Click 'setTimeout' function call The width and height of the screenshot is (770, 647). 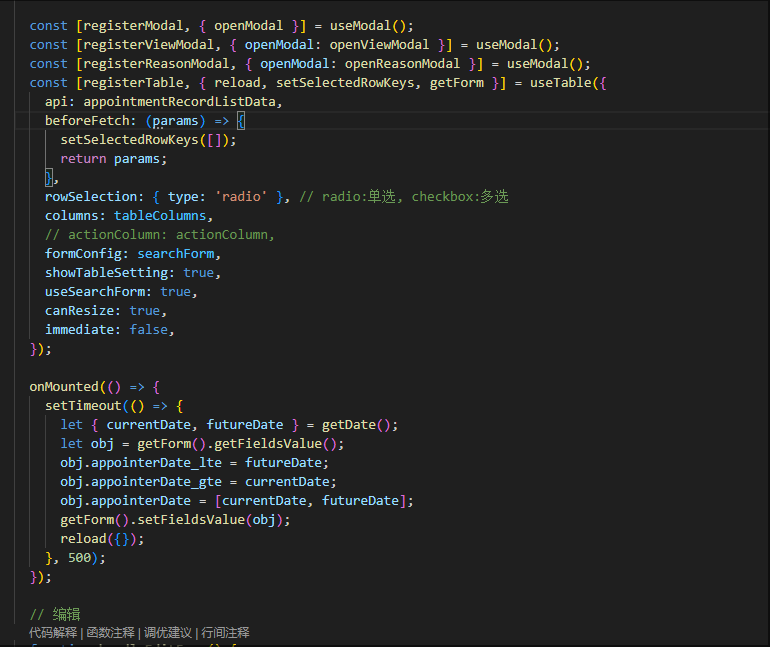coord(83,406)
